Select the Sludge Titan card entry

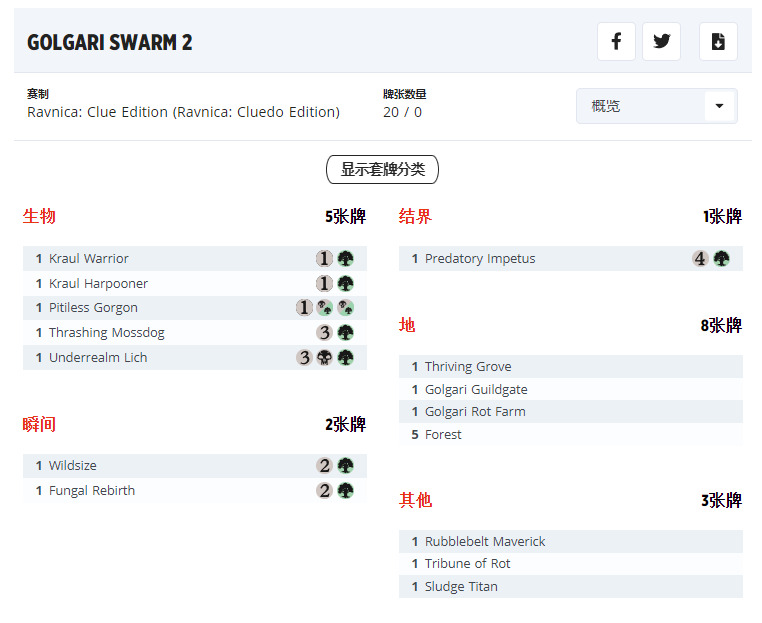461,587
